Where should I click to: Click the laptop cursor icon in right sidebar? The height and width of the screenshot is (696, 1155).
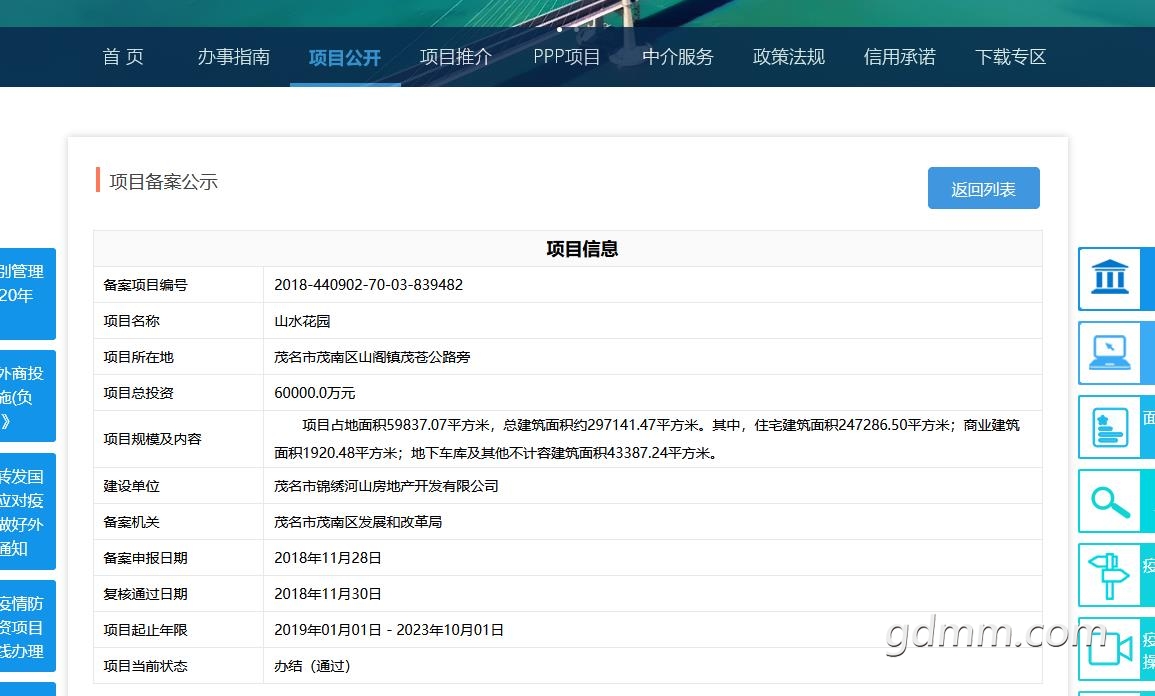1110,352
